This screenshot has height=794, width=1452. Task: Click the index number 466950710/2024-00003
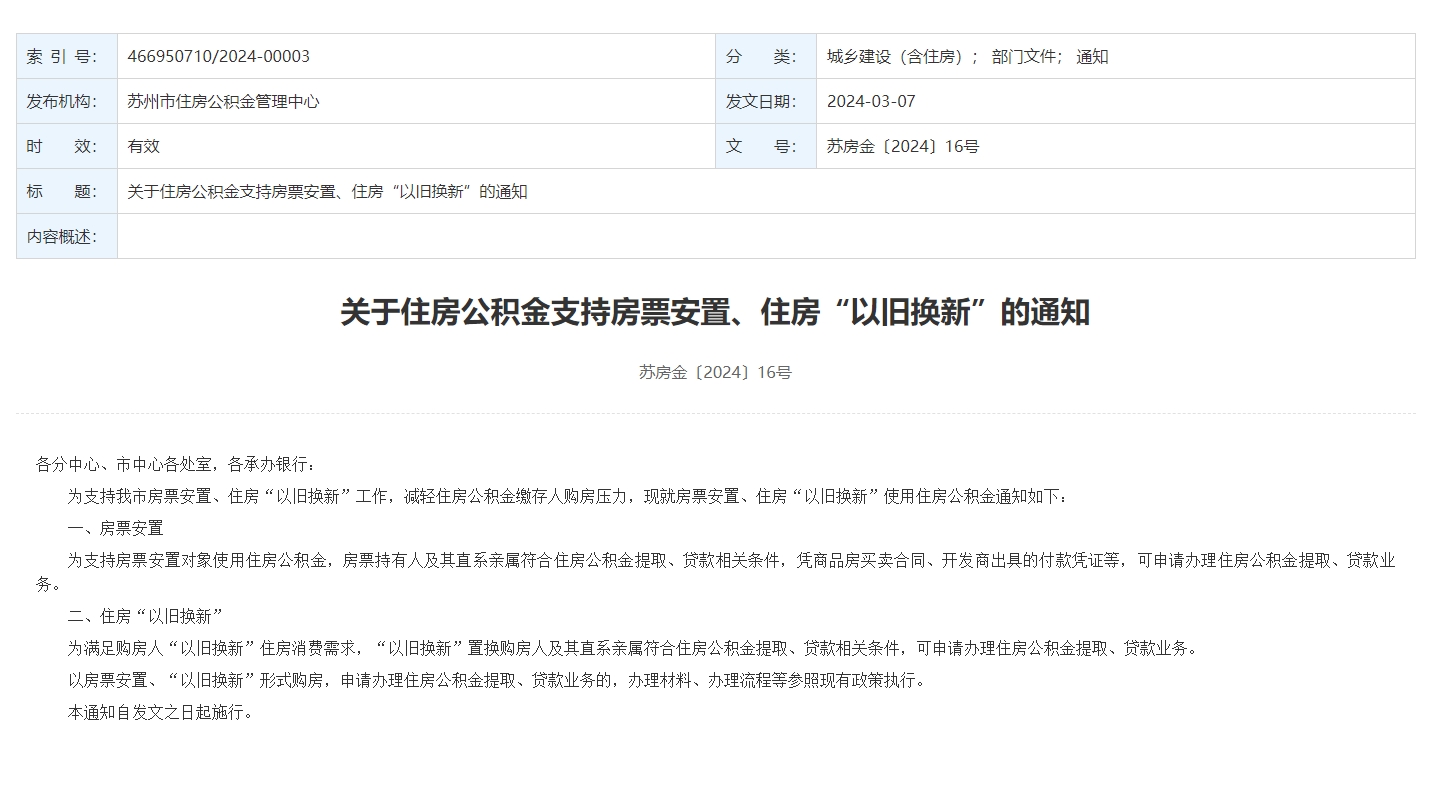(218, 56)
